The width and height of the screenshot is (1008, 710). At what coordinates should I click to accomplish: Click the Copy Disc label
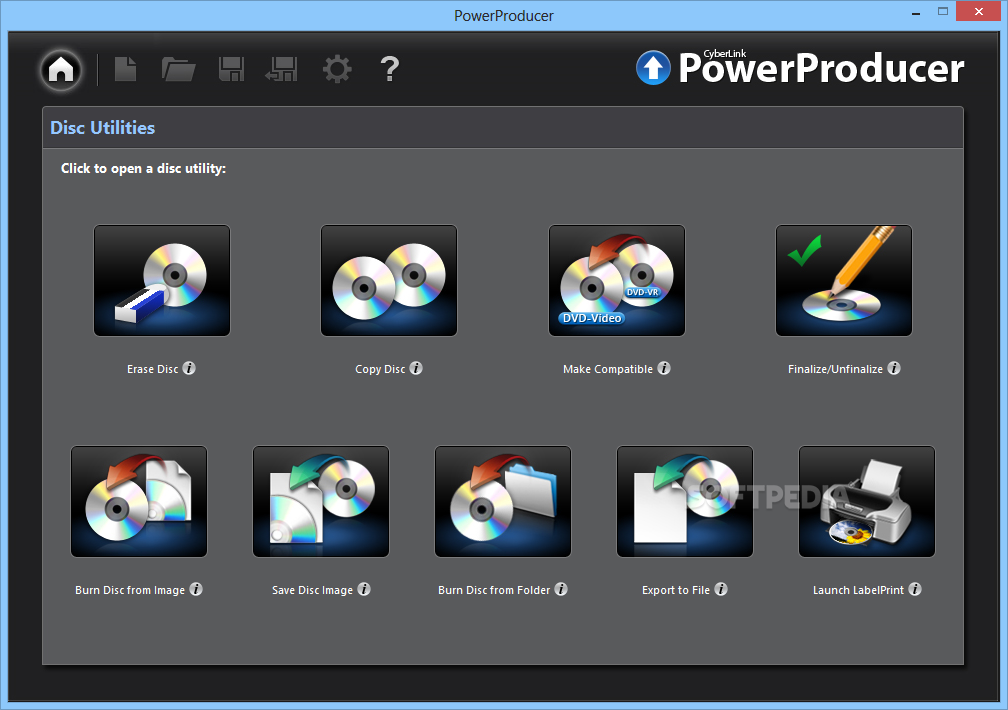point(380,369)
